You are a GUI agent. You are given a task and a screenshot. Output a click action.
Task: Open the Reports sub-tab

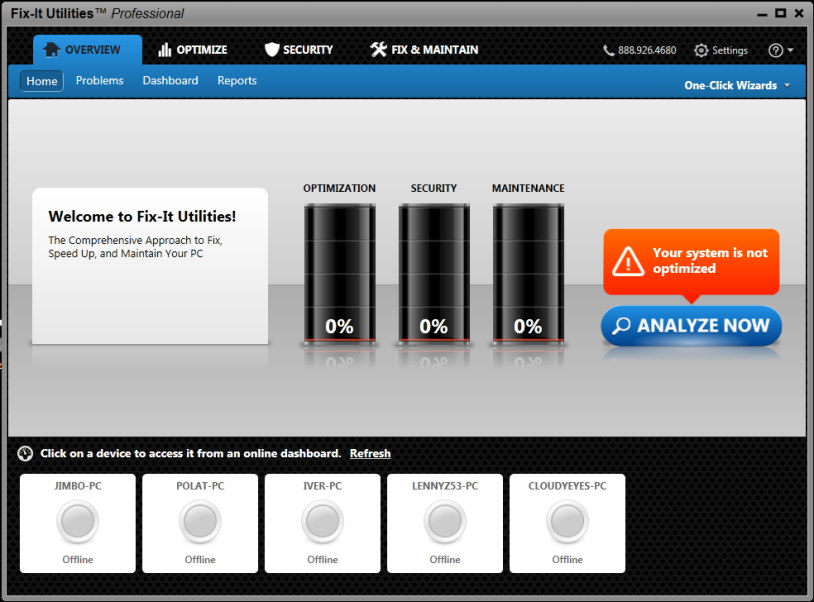point(237,80)
